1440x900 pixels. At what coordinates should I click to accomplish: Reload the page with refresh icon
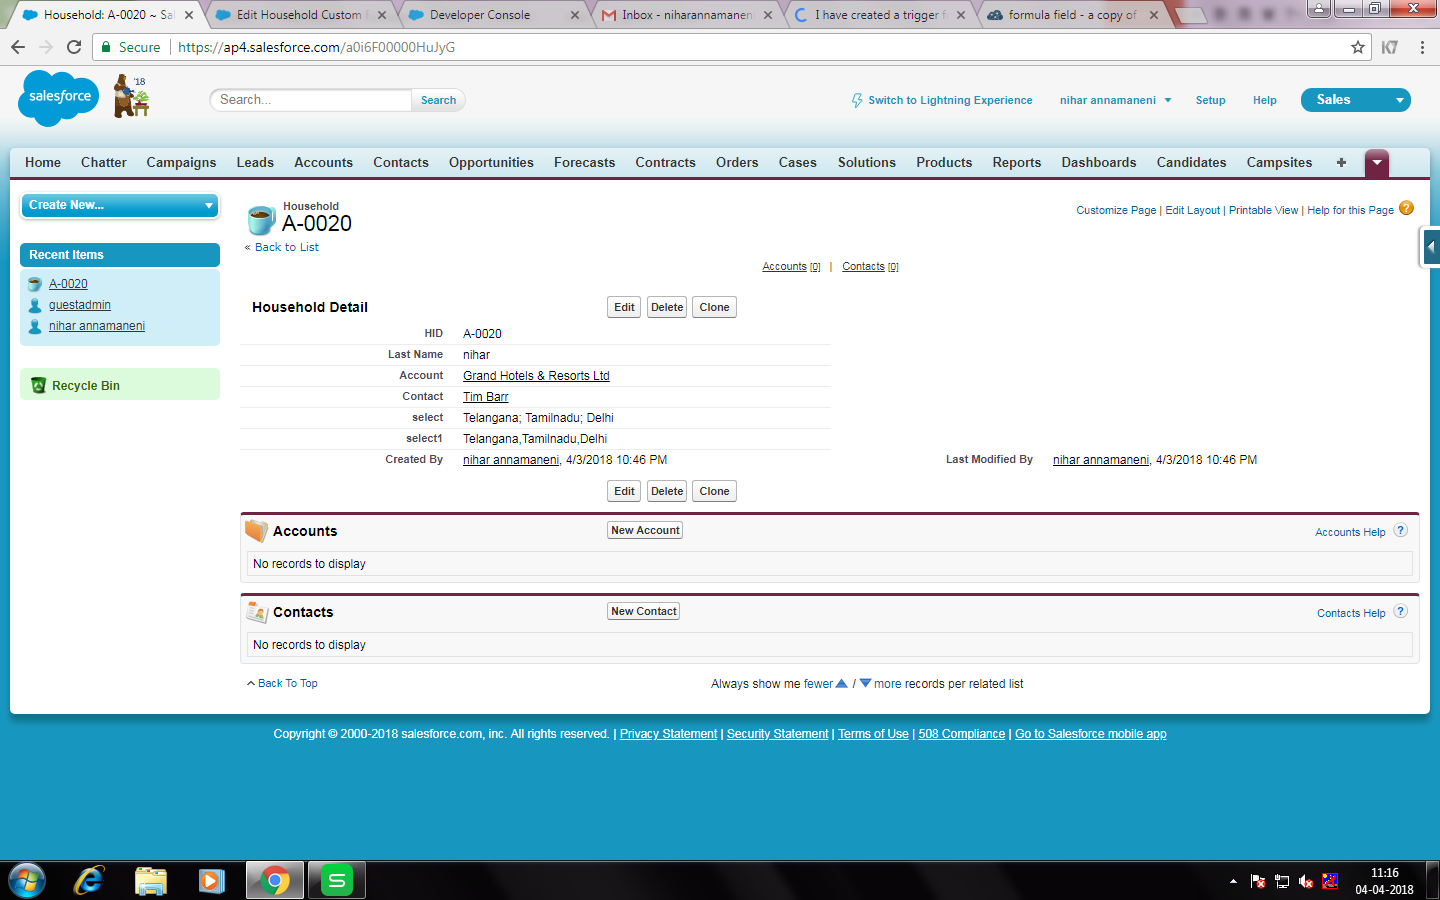pos(74,47)
